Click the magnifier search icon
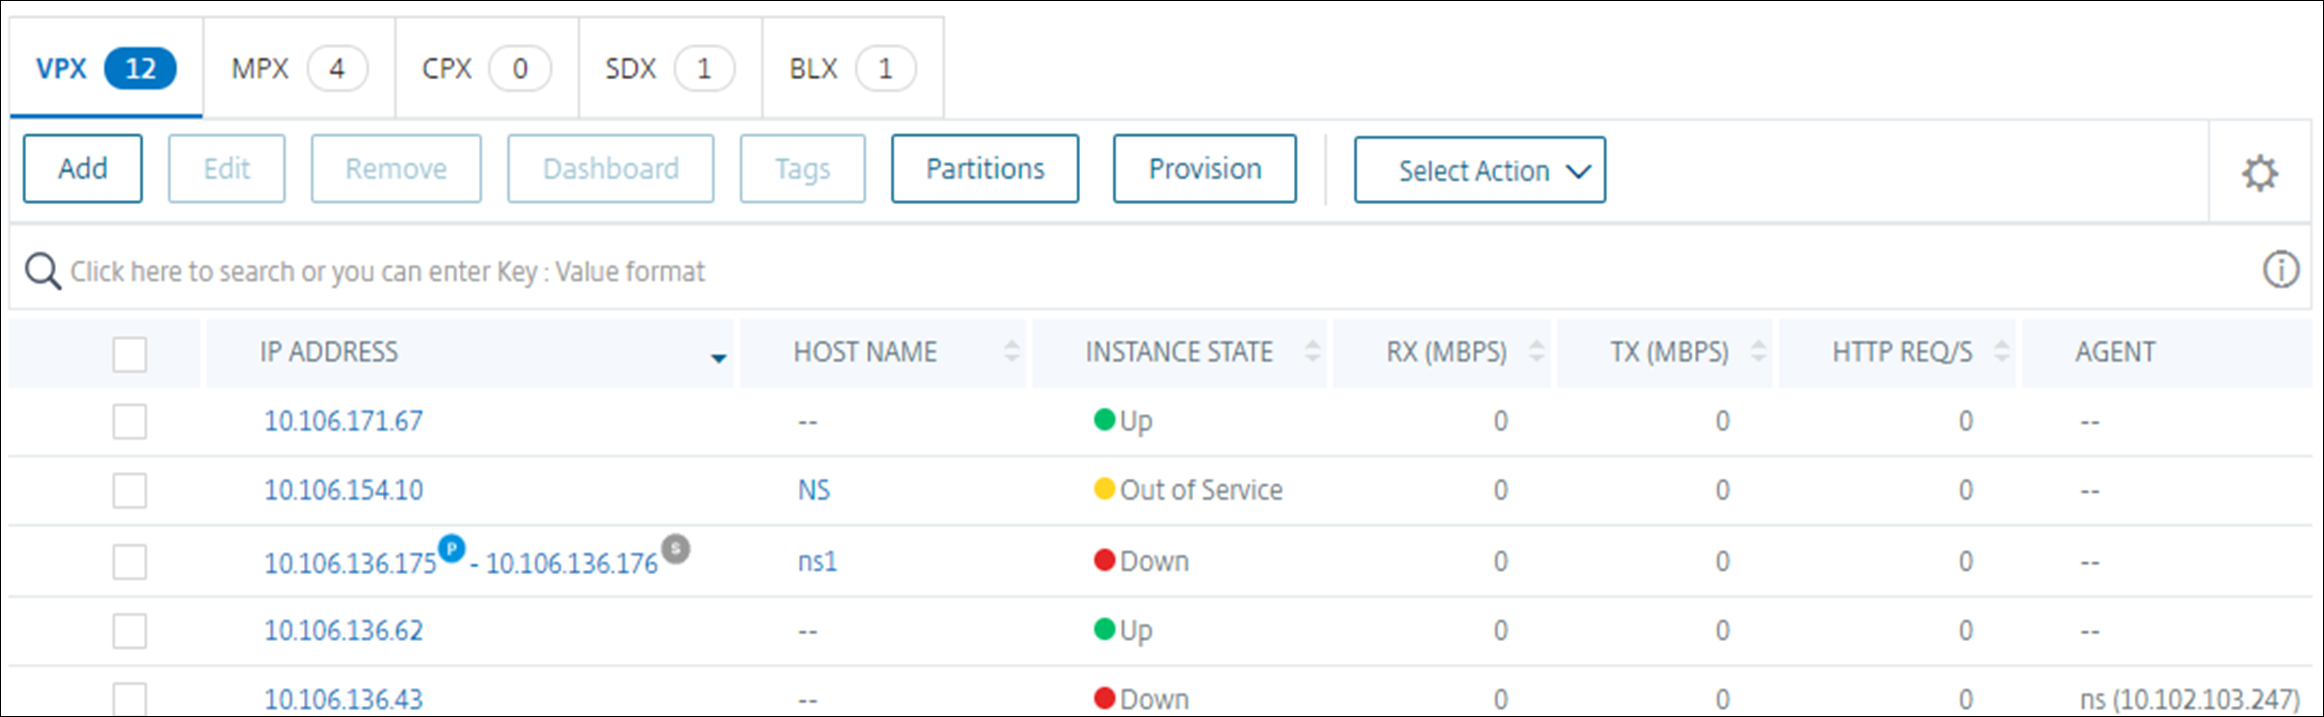The height and width of the screenshot is (717, 2324). 42,271
